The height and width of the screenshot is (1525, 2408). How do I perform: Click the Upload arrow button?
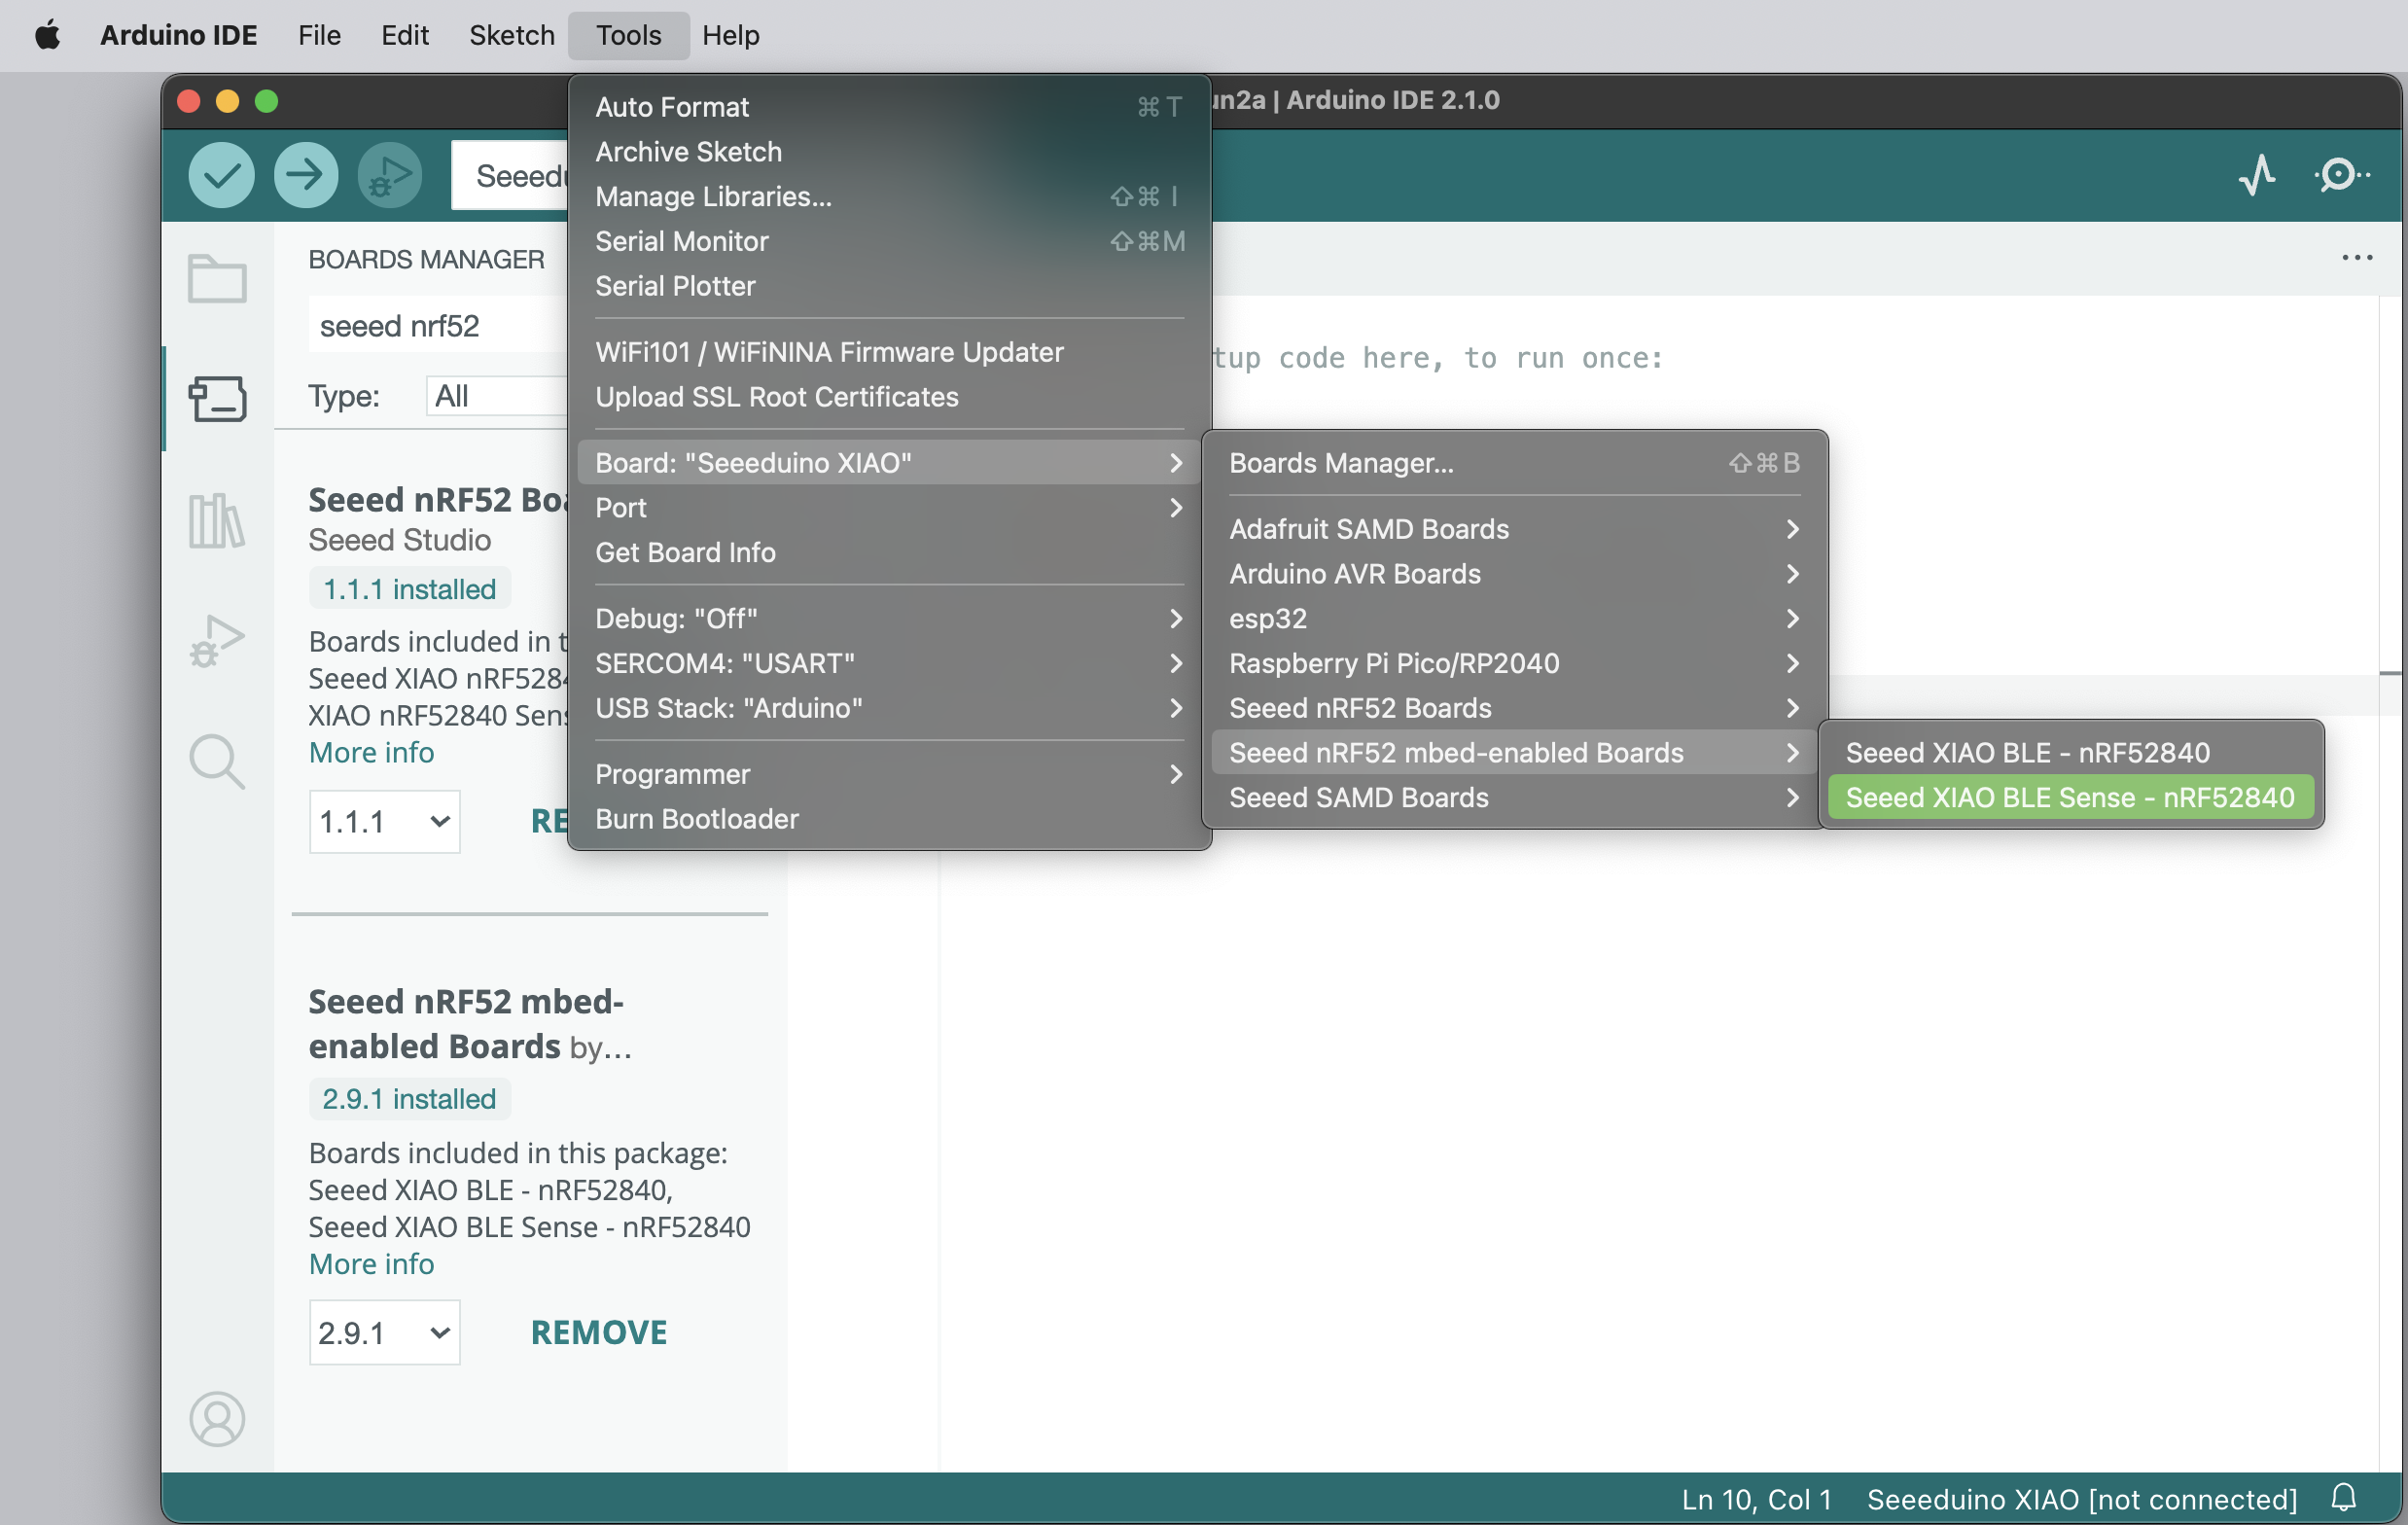tap(305, 176)
